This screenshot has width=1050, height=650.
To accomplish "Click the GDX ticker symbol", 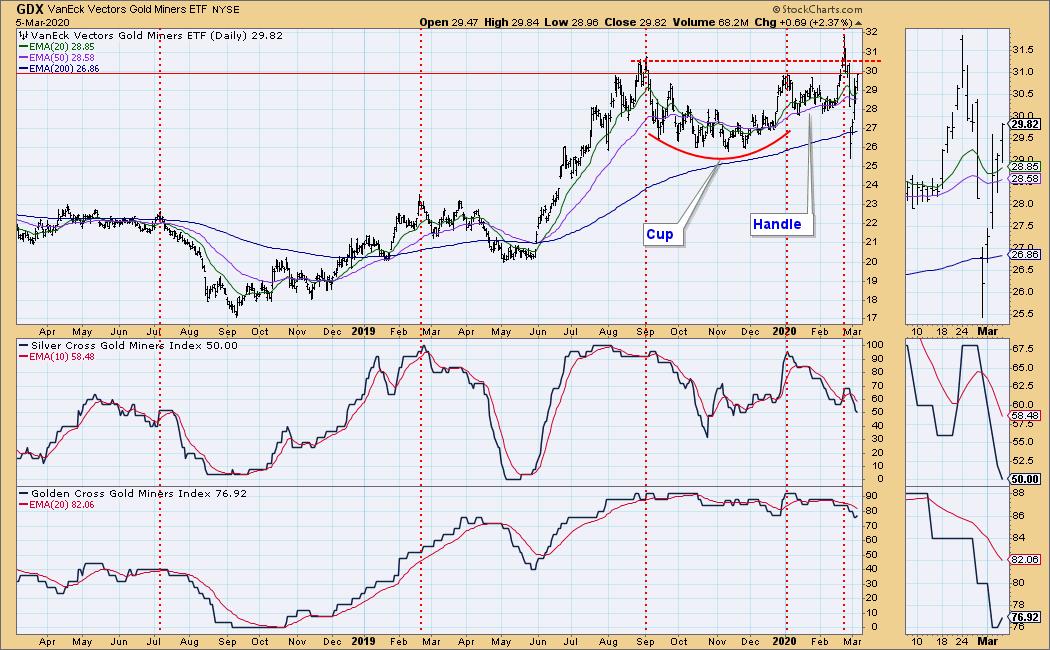I will click(x=31, y=9).
